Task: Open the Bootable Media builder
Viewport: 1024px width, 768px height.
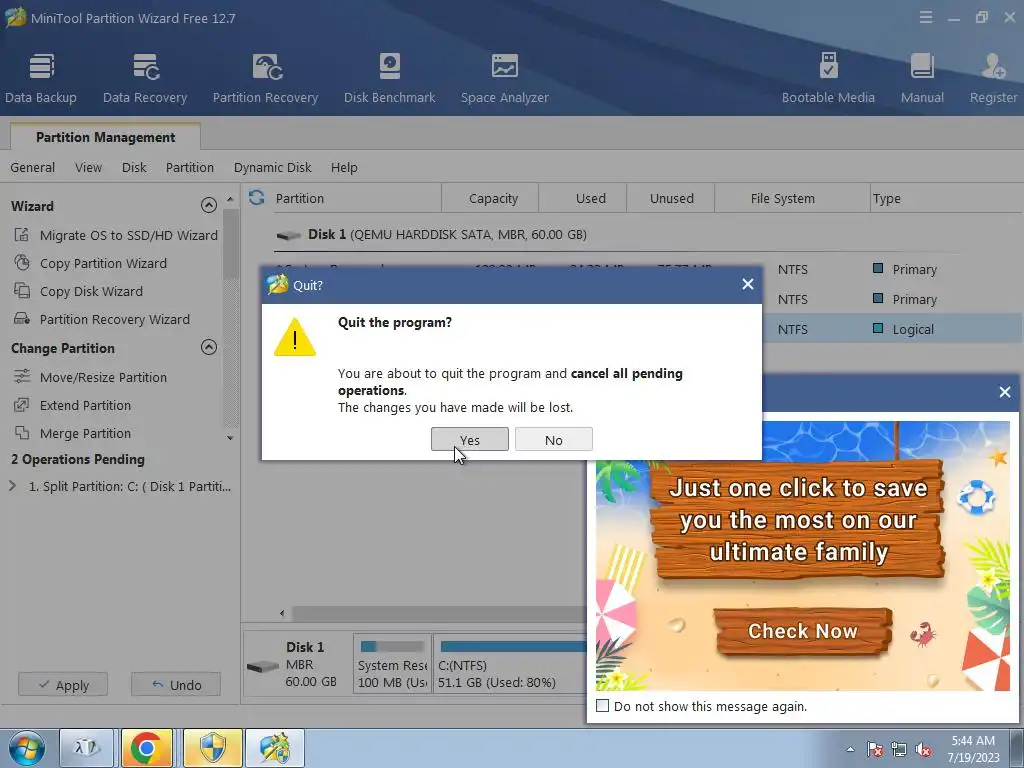Action: point(828,78)
